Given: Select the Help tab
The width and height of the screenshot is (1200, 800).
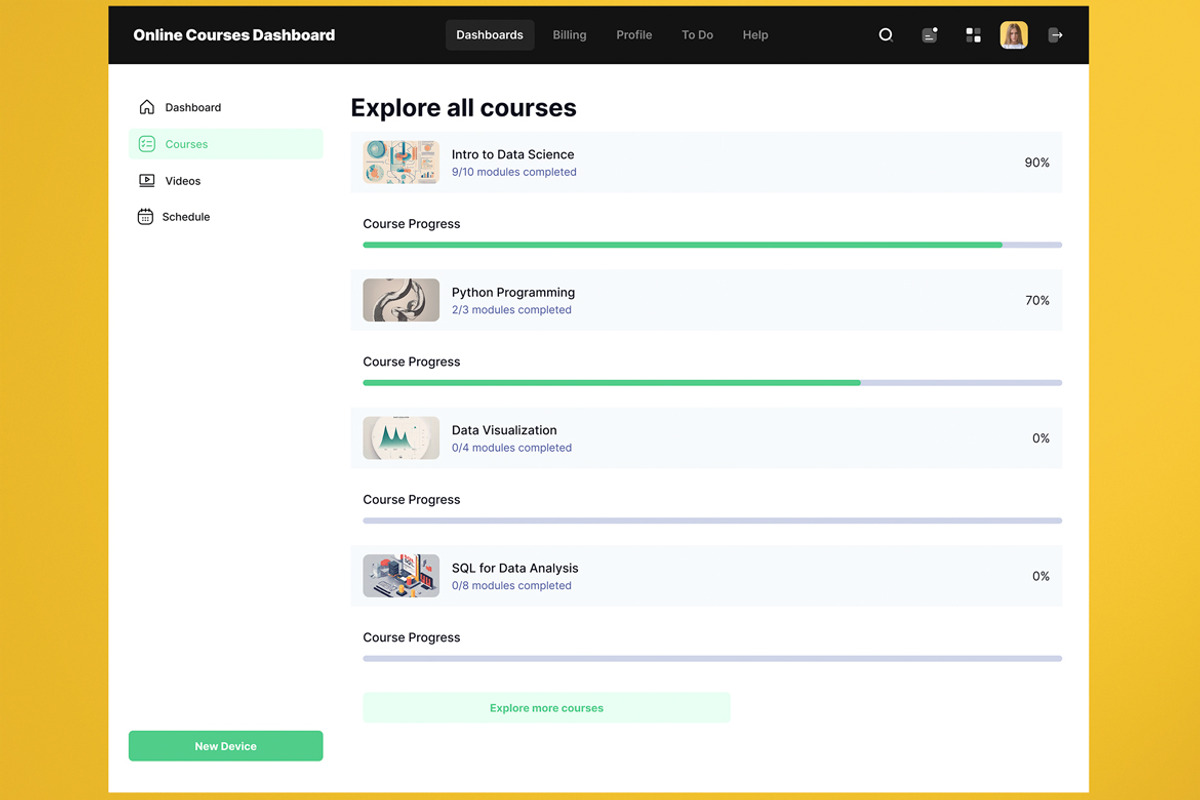Looking at the screenshot, I should (755, 35).
